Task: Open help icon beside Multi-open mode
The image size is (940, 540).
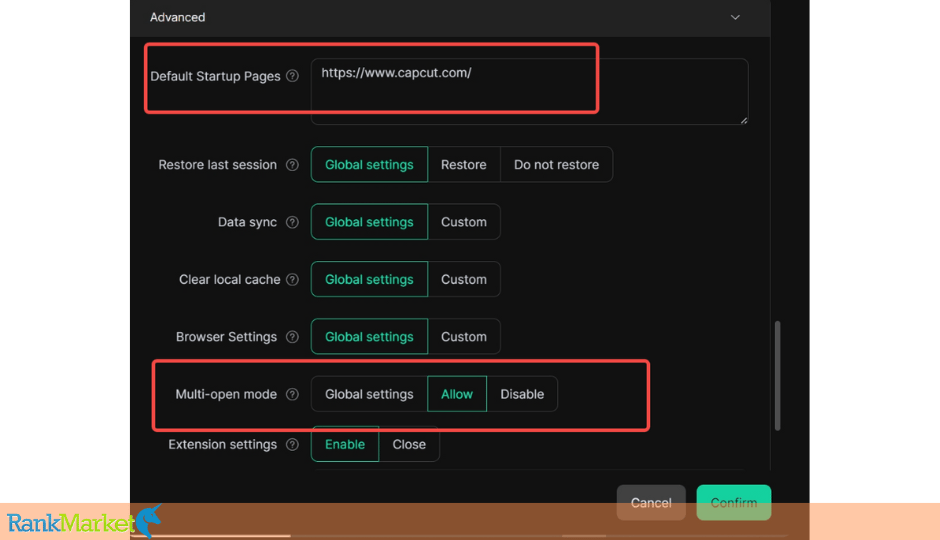Action: pos(292,394)
